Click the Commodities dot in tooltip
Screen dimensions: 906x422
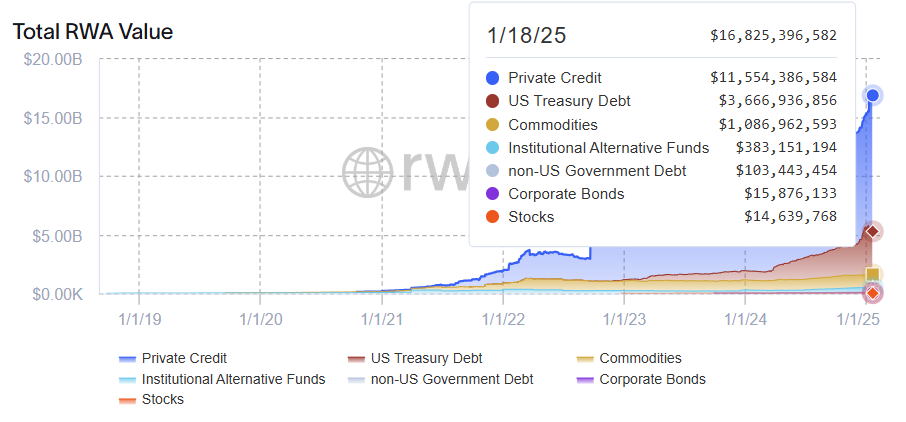492,125
